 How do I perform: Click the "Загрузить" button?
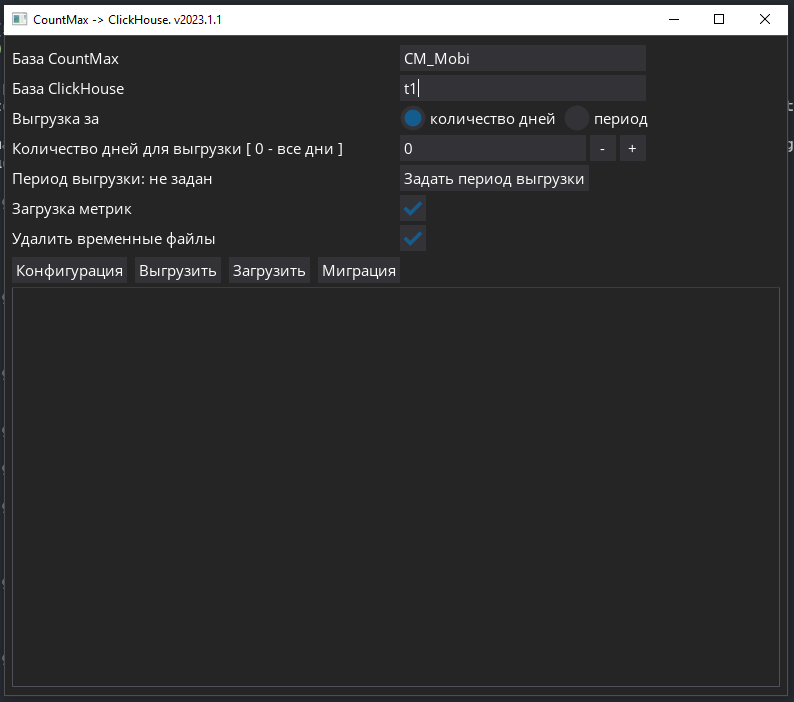(x=269, y=270)
